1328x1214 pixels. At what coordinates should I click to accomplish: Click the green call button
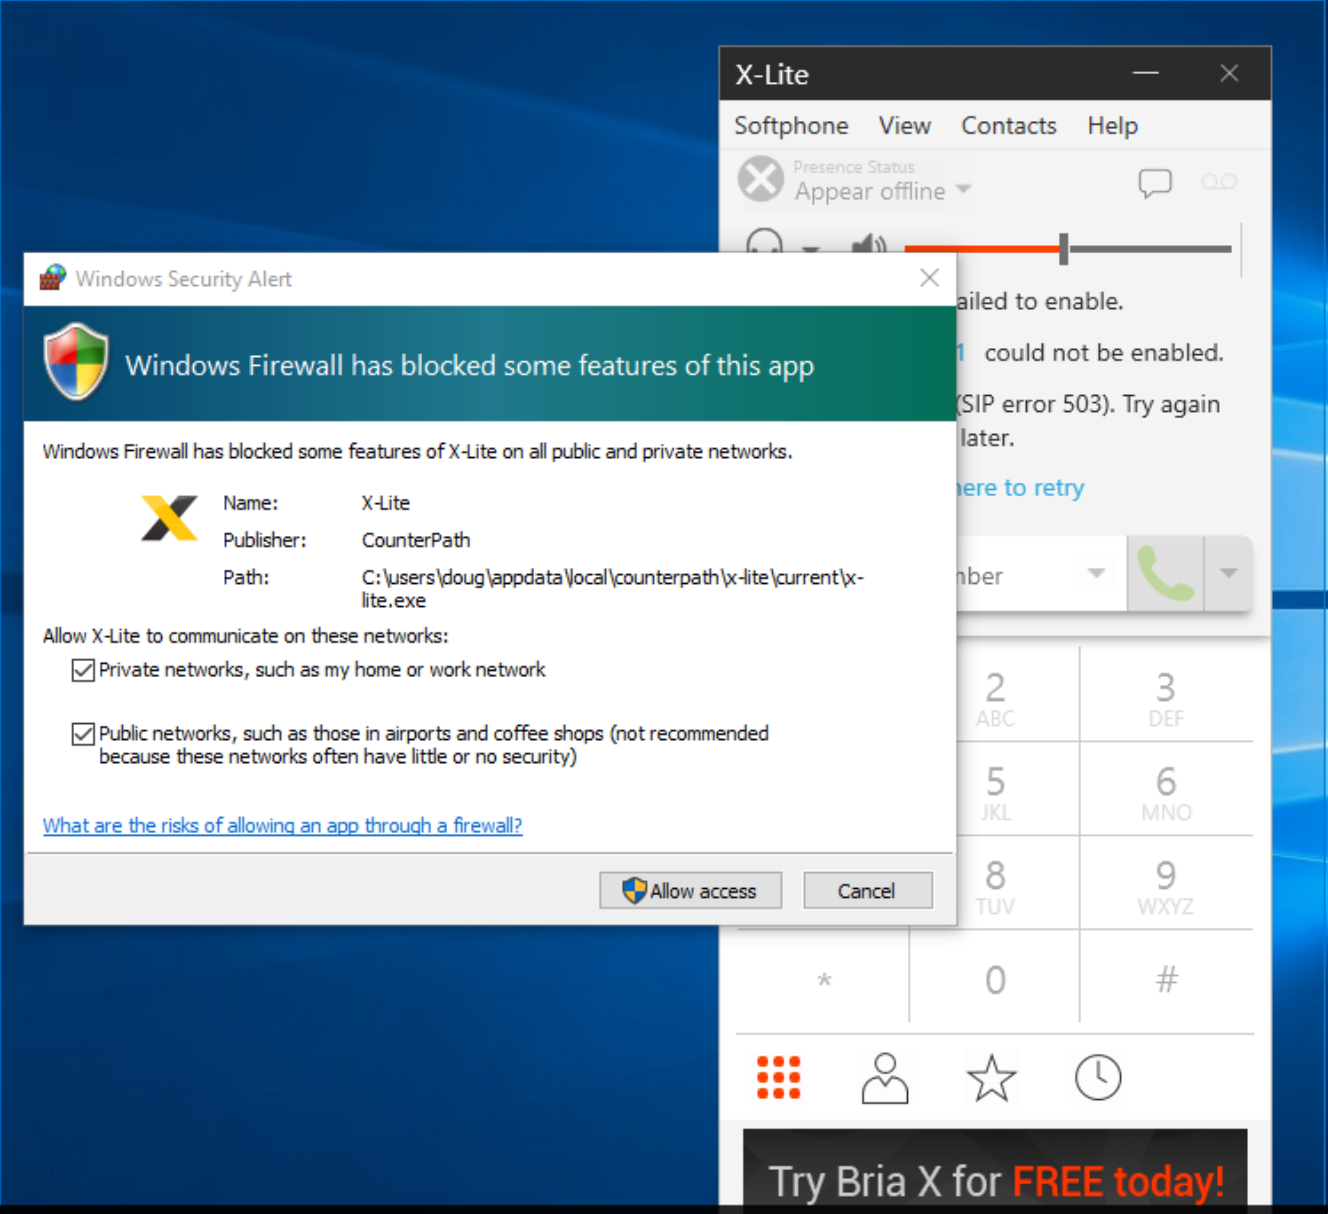click(x=1165, y=573)
